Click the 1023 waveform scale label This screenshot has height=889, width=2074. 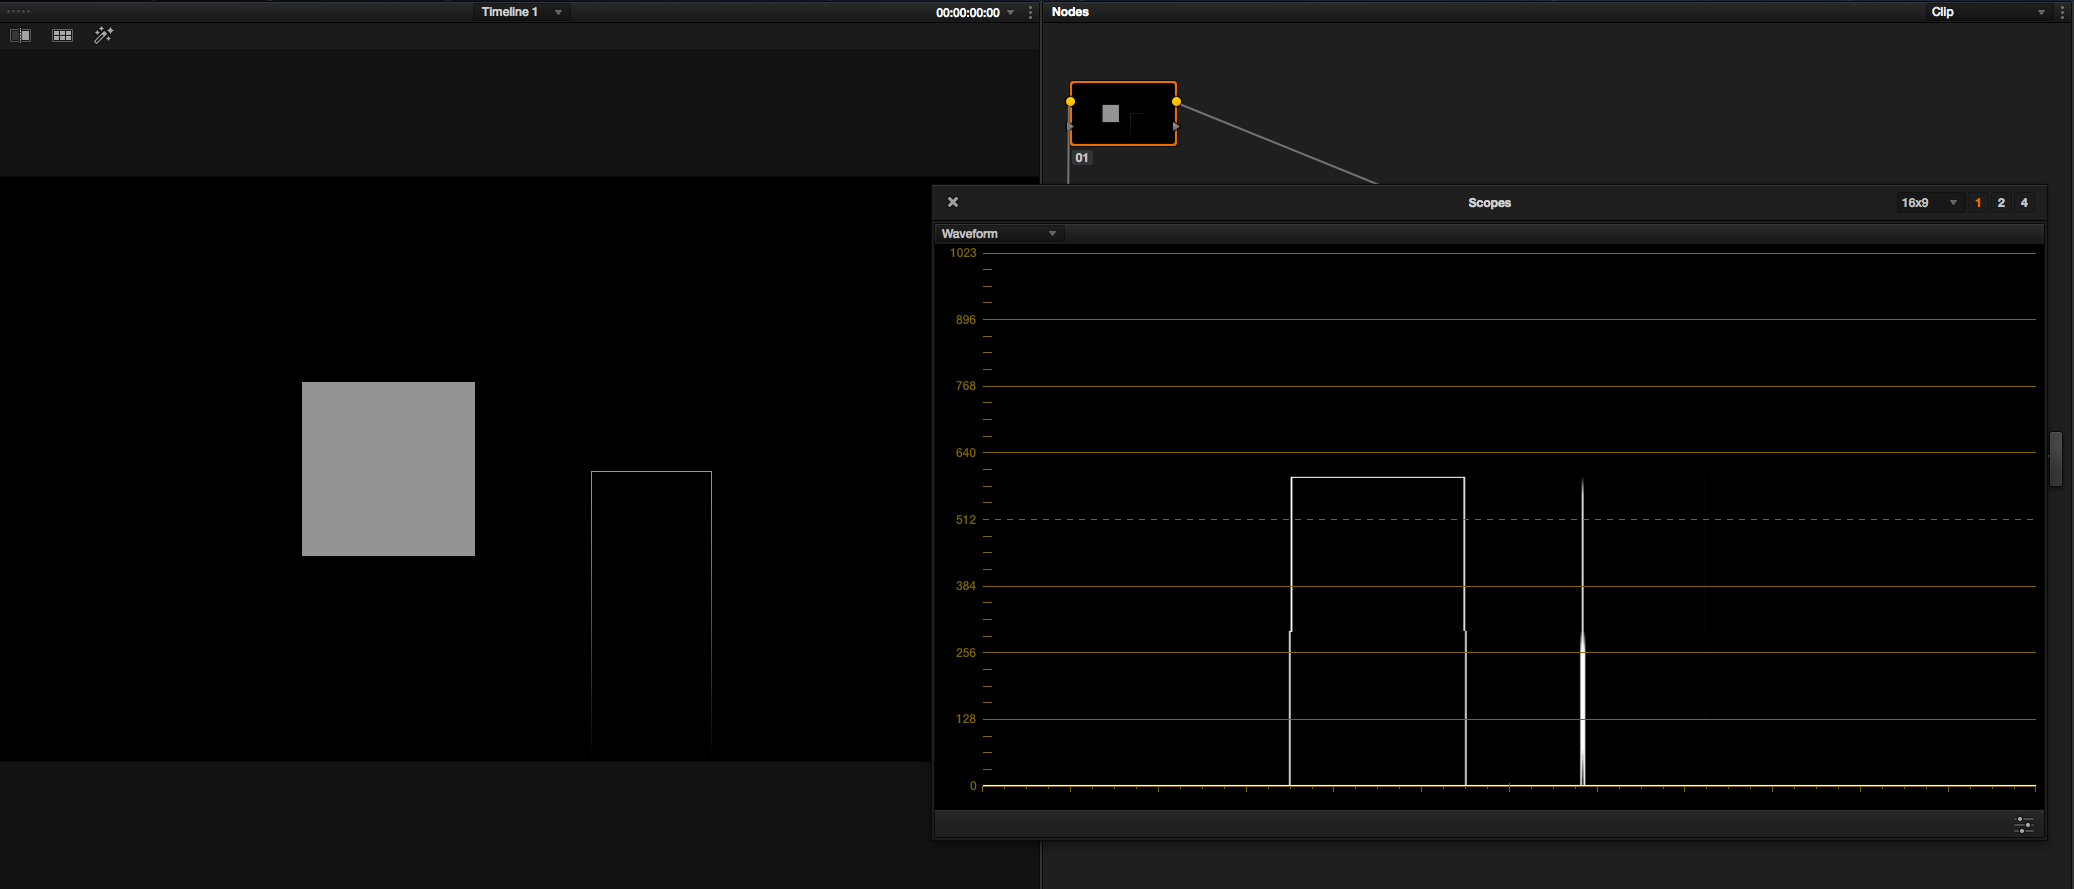click(x=963, y=253)
